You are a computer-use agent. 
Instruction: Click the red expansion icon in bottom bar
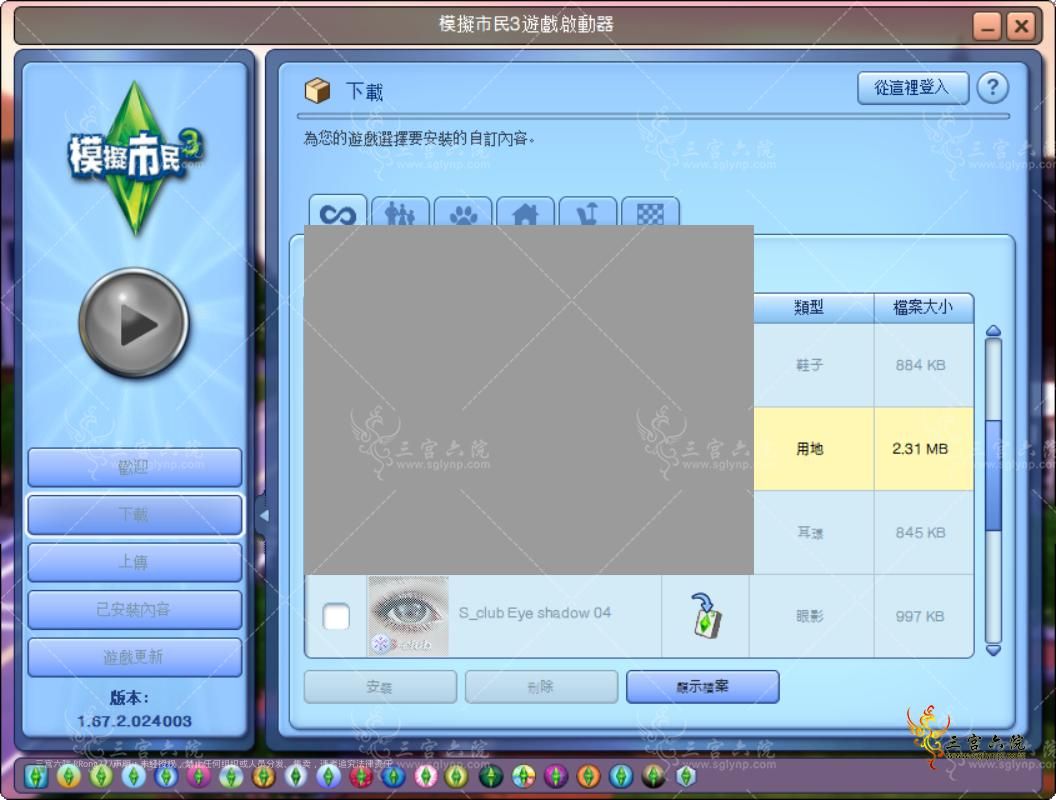pyautogui.click(x=362, y=777)
